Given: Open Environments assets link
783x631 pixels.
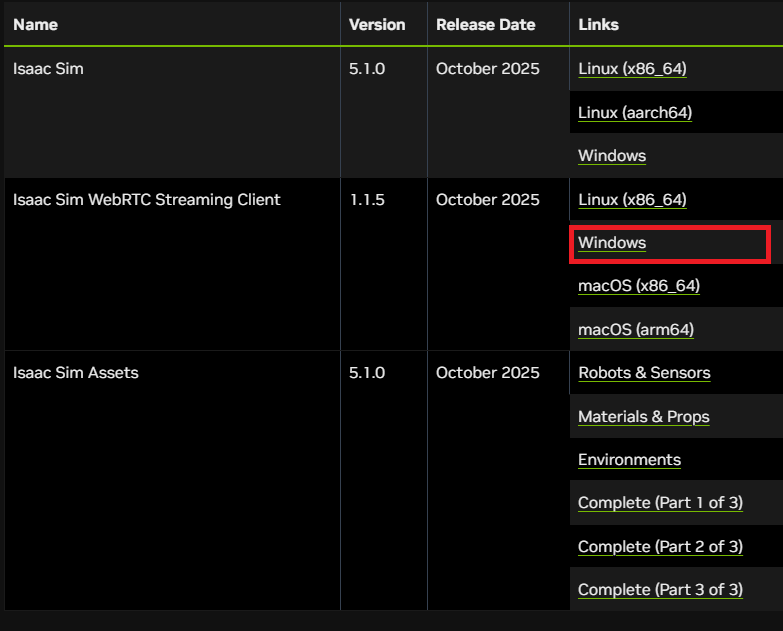Looking at the screenshot, I should pyautogui.click(x=629, y=460).
